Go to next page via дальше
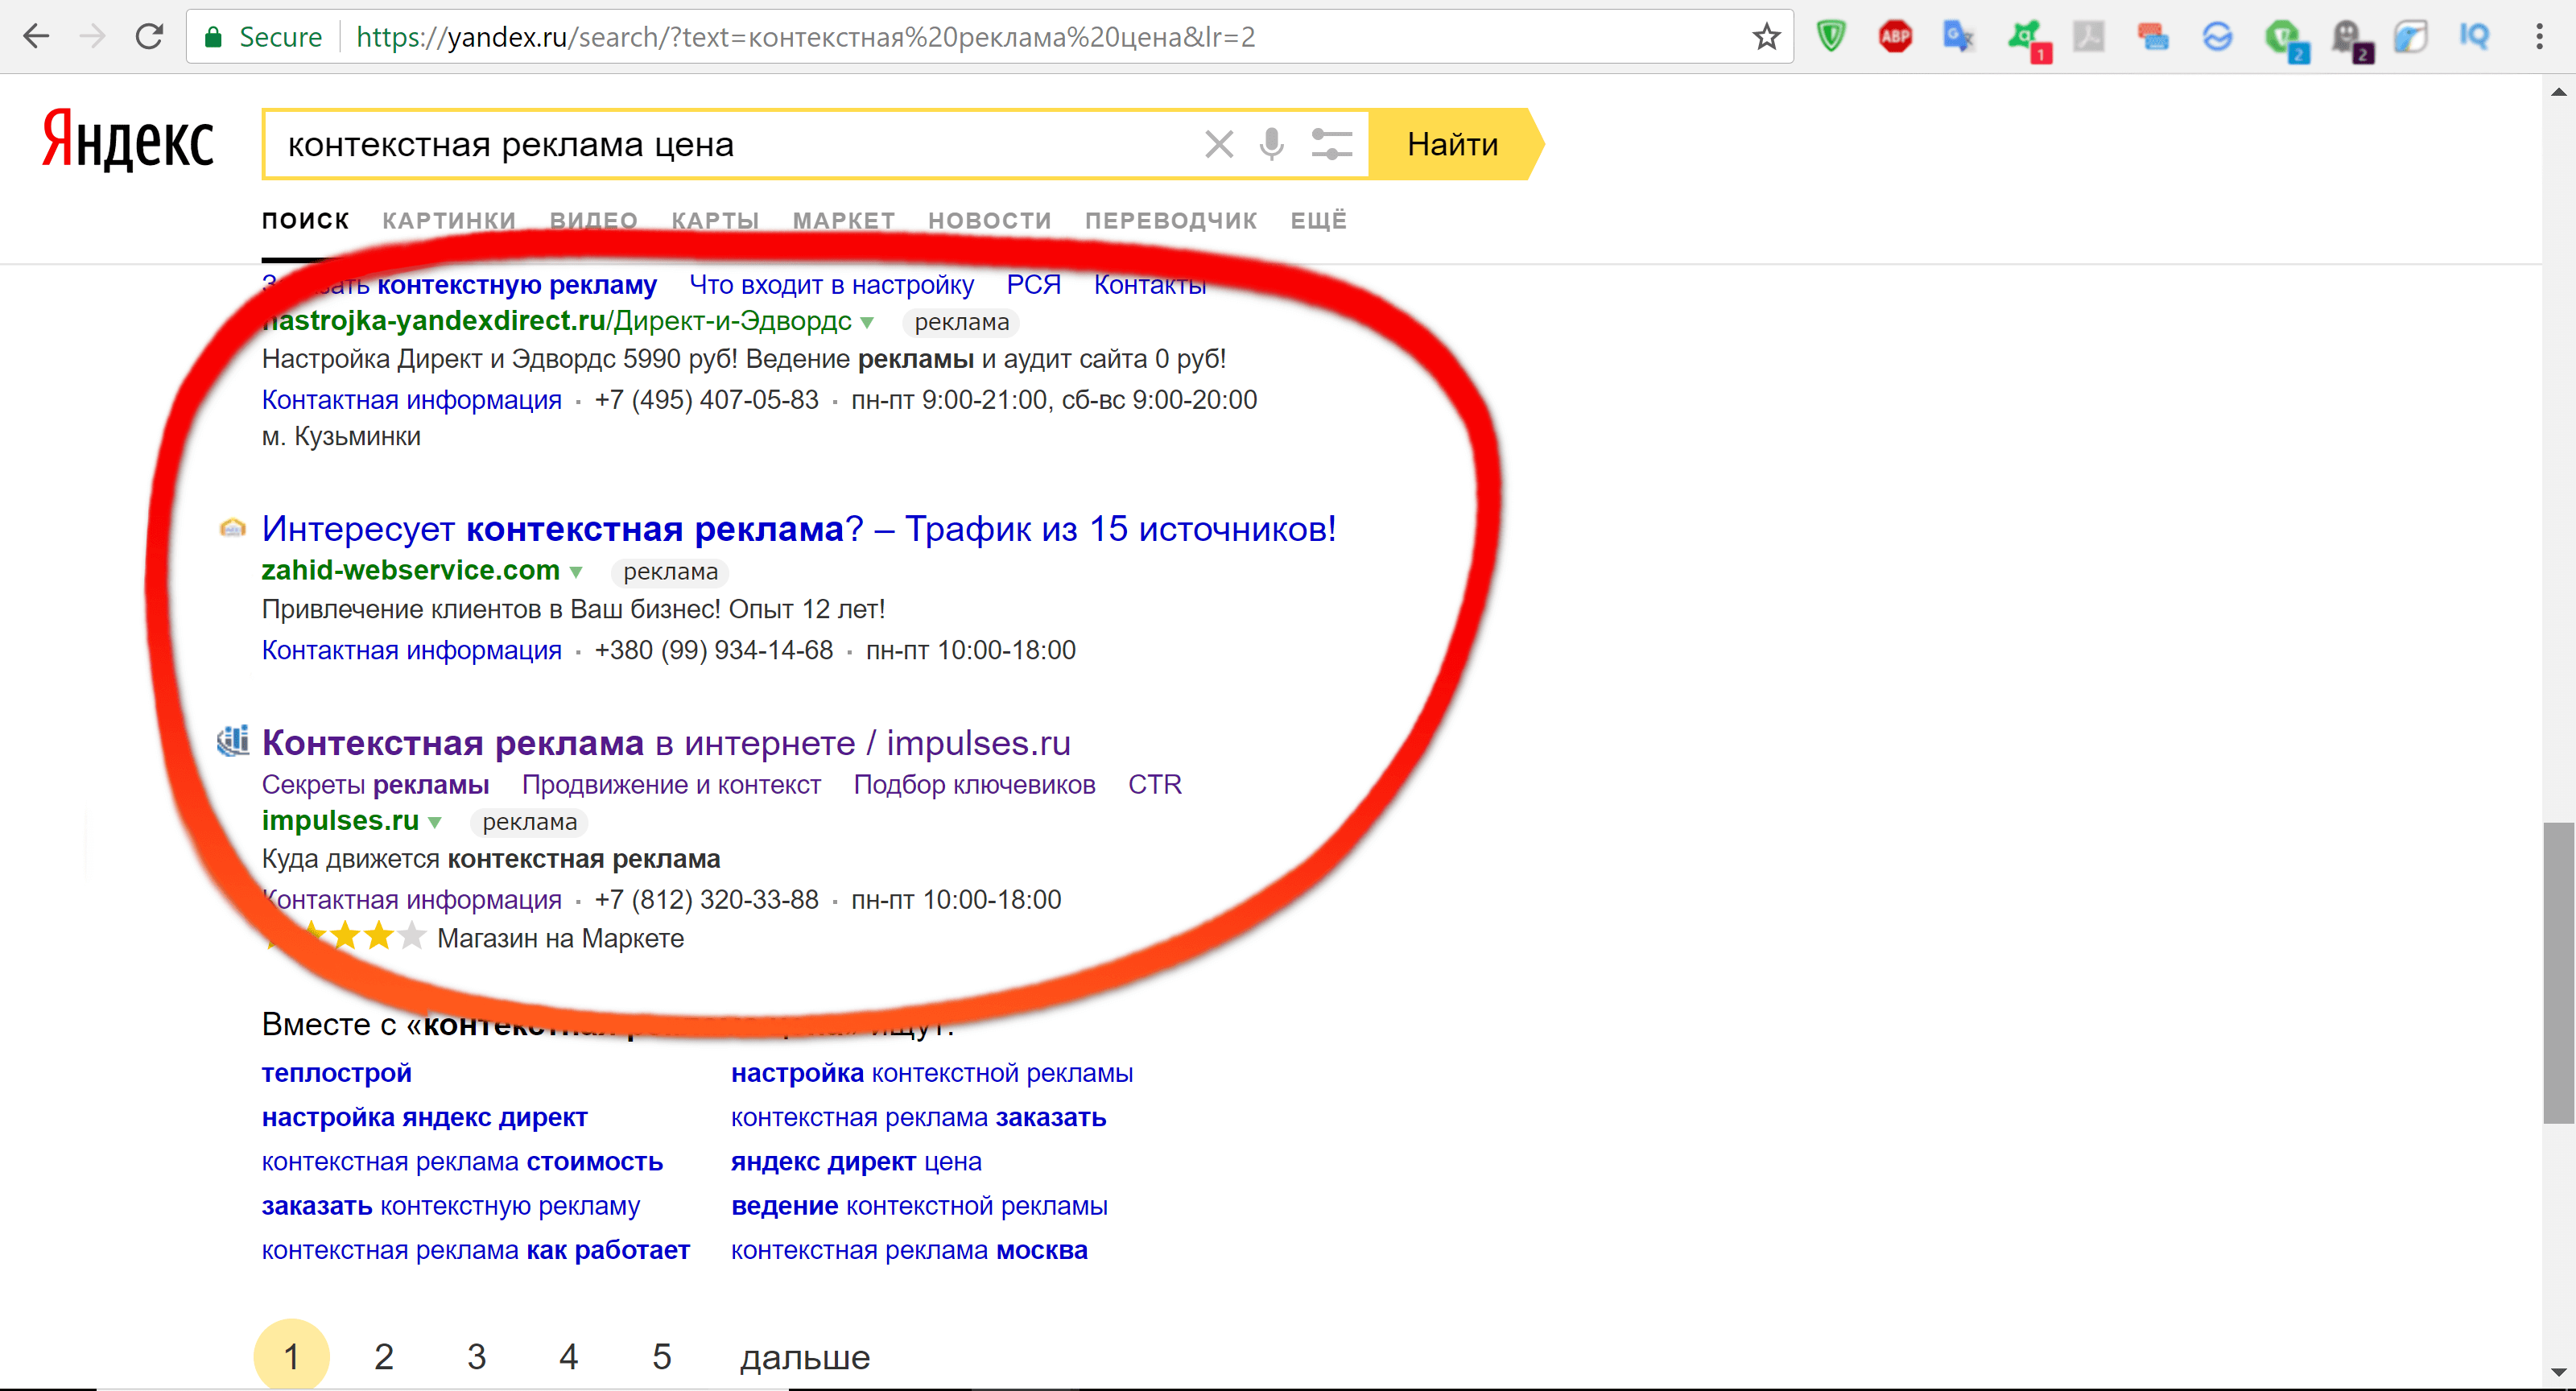2576x1391 pixels. click(805, 1357)
